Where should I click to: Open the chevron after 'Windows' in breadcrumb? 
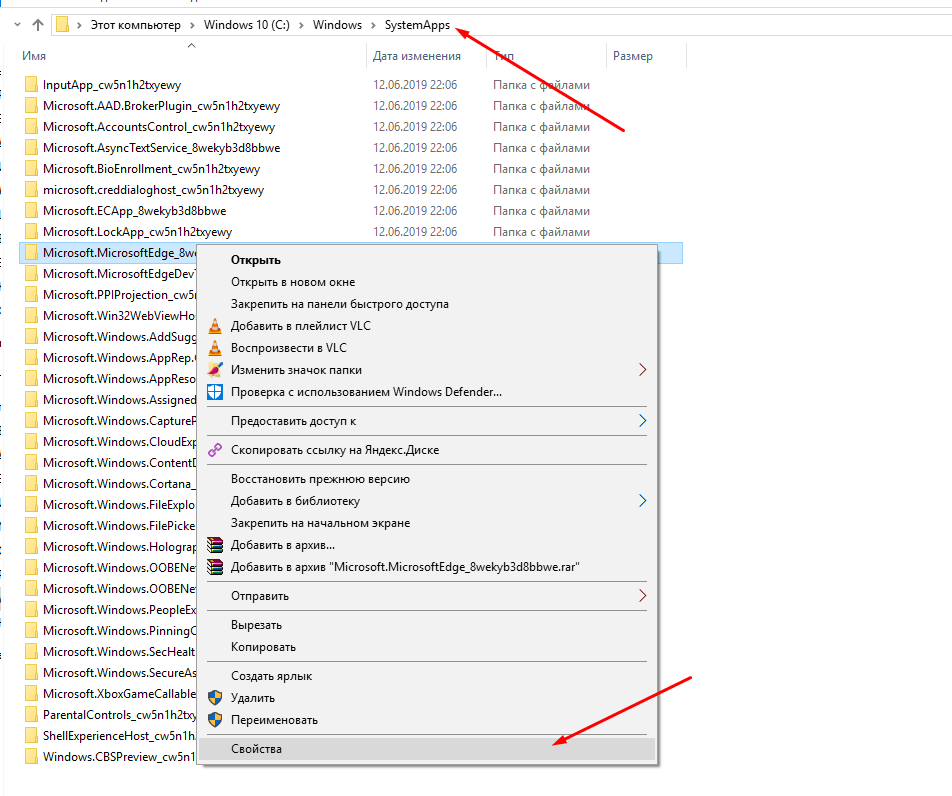(373, 25)
